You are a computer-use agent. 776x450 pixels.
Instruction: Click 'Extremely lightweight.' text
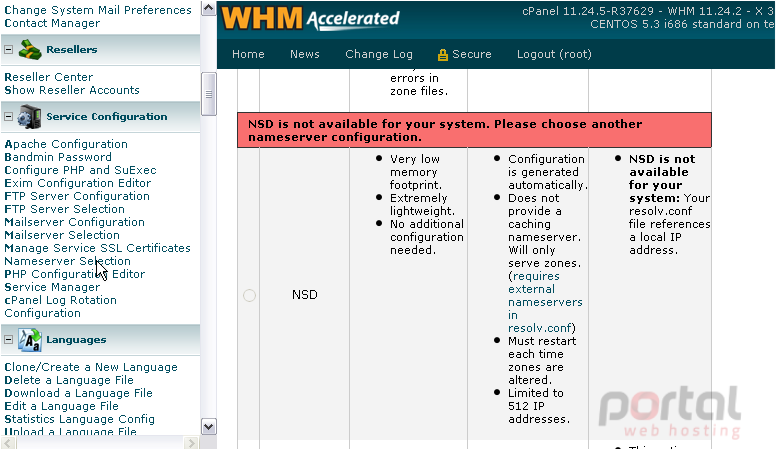click(422, 205)
